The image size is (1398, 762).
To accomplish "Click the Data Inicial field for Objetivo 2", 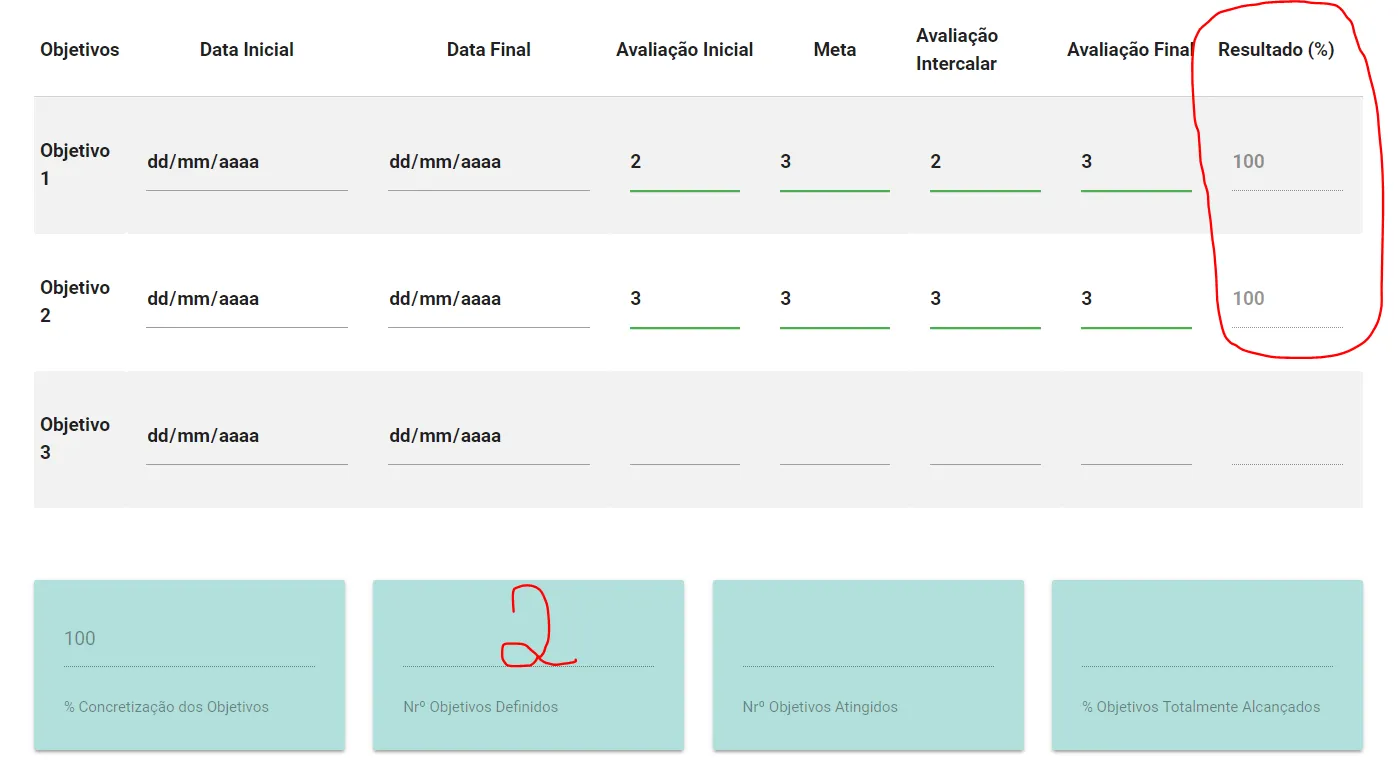I will tap(246, 299).
